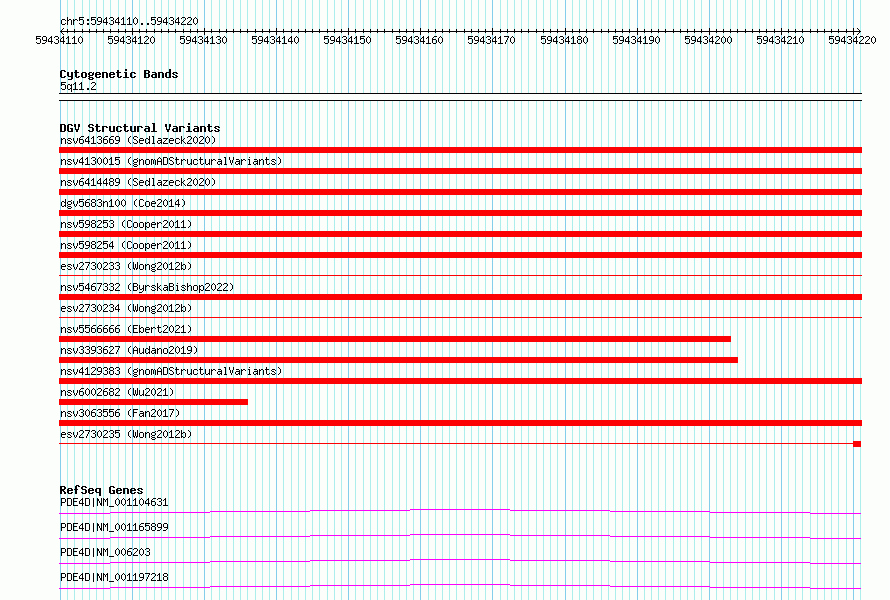Click esv2730235 (Wong2012b) label
This screenshot has width=890, height=600.
coord(126,434)
